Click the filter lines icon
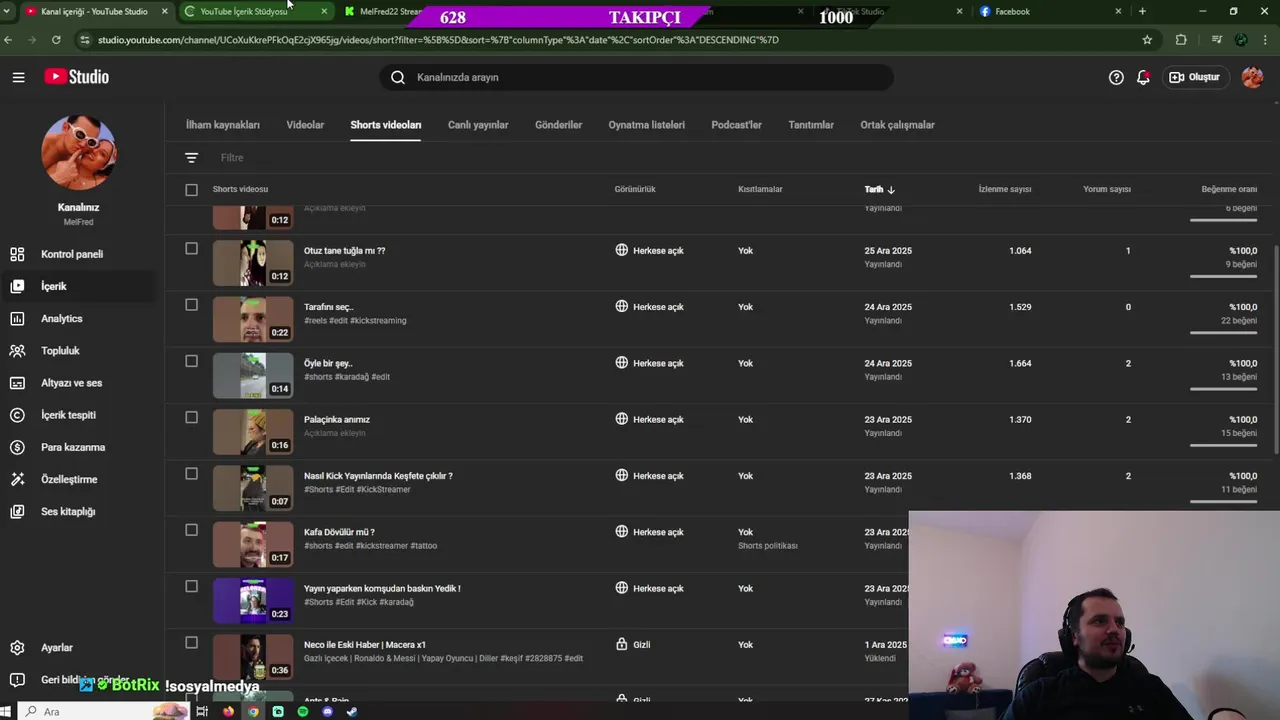The image size is (1280, 720). 192,158
